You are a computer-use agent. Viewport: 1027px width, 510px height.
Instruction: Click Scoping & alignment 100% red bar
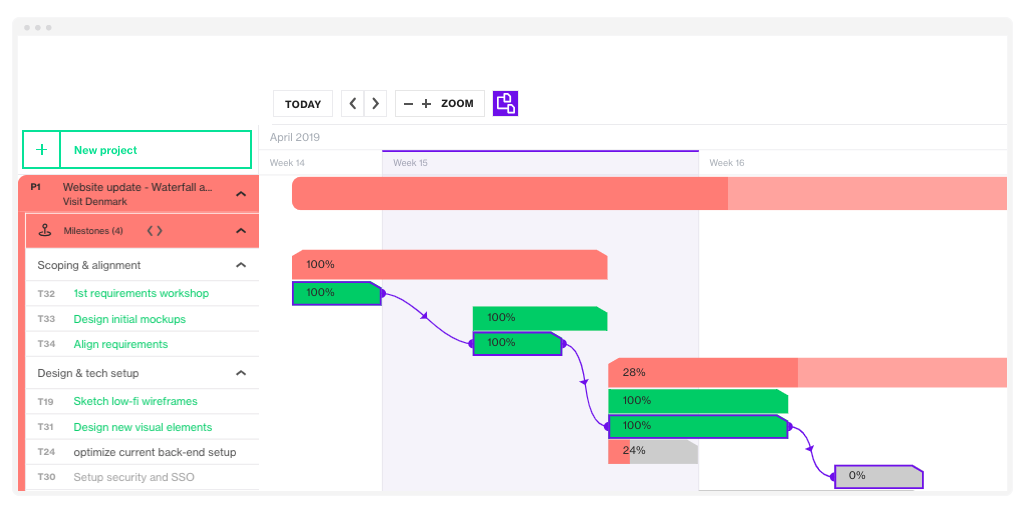pos(449,265)
